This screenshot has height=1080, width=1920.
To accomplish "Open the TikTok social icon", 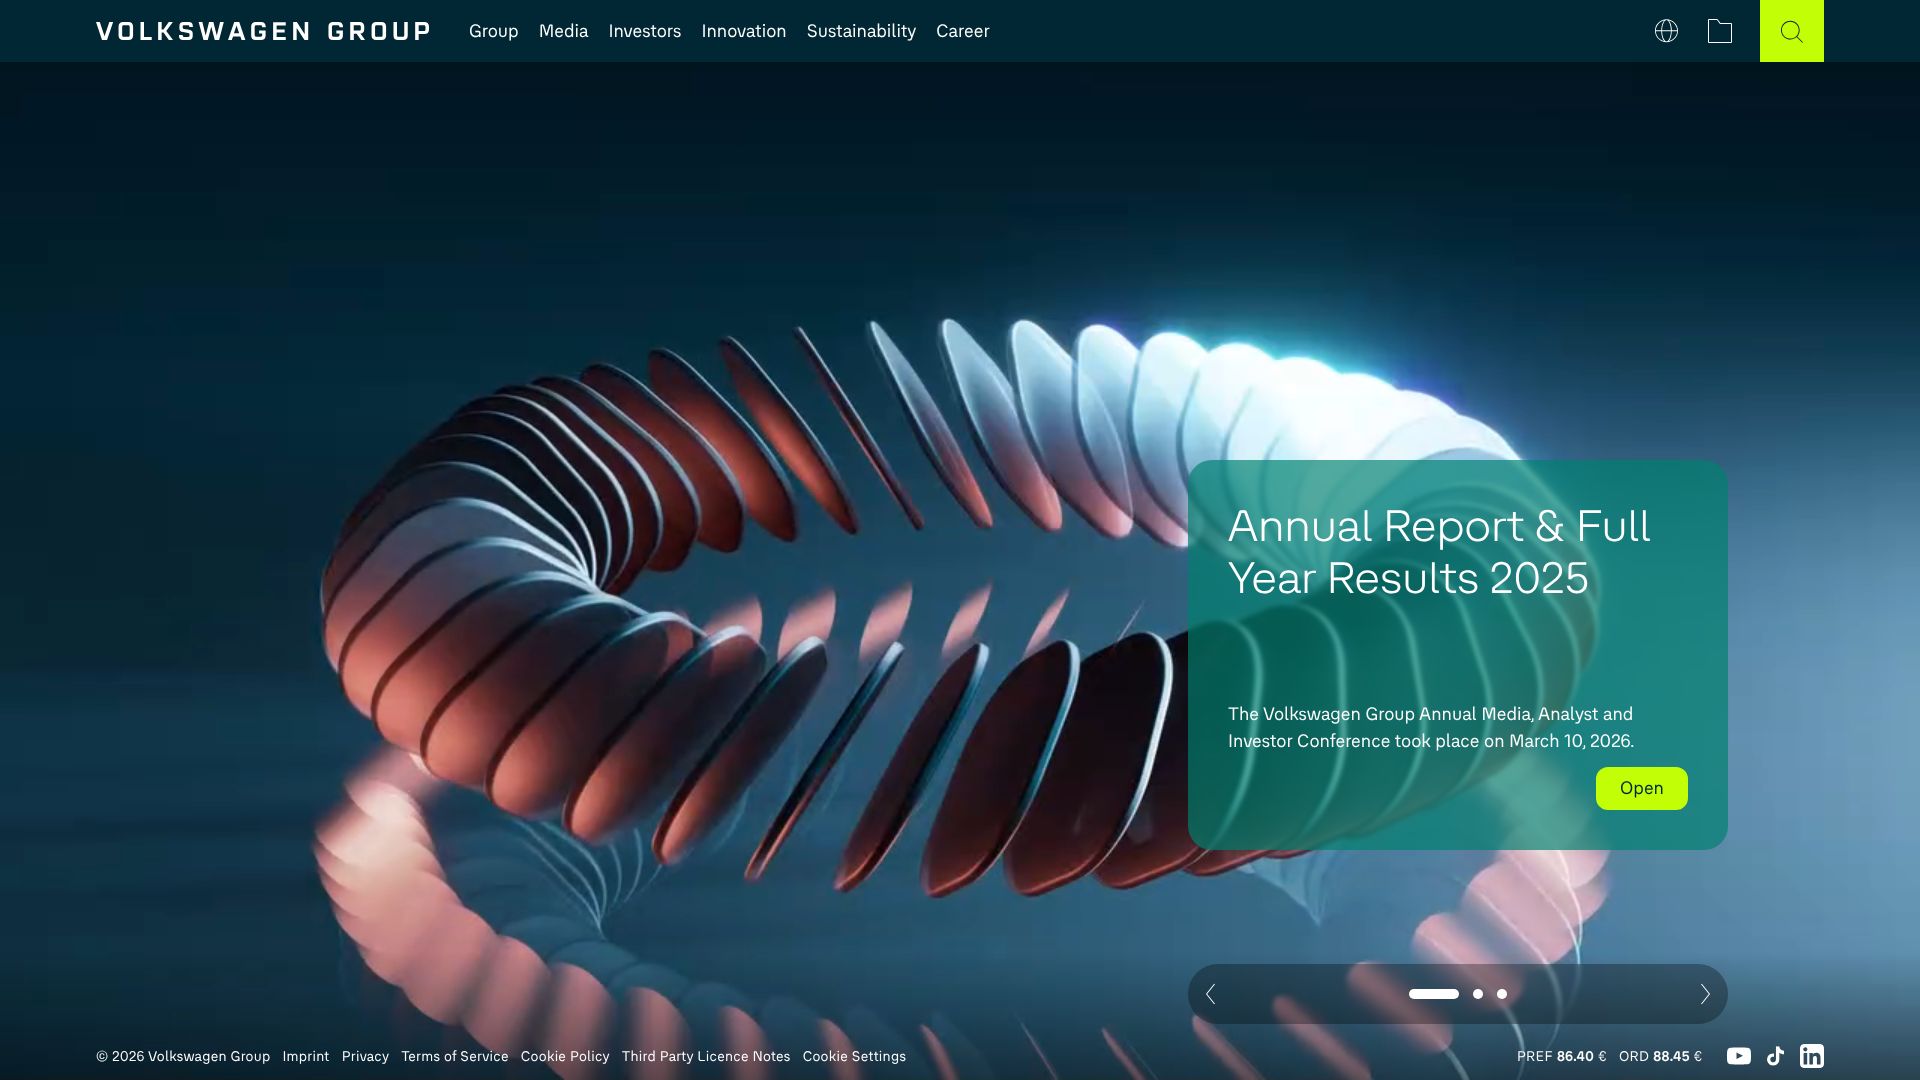I will [1775, 1056].
